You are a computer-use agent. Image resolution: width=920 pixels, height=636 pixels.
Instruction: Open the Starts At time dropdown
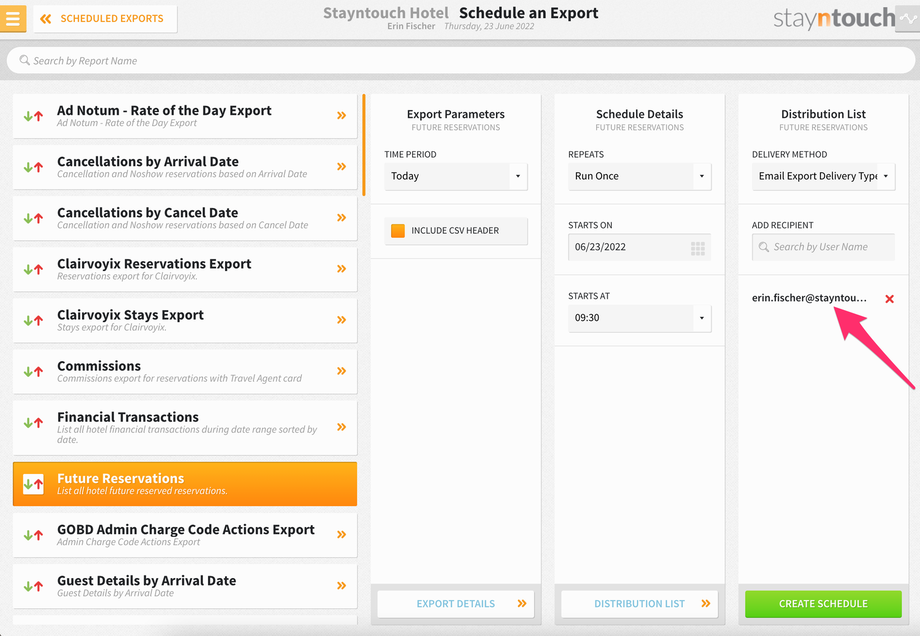640,318
